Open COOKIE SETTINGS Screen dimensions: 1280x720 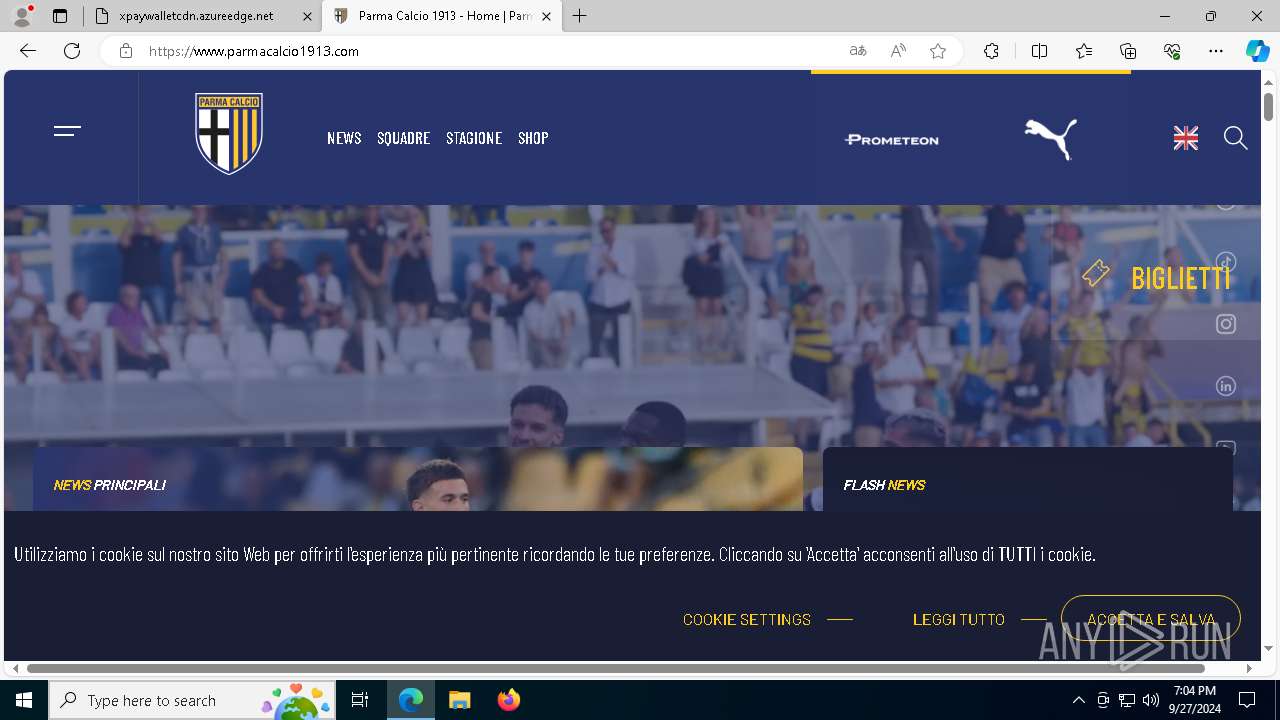coord(747,620)
